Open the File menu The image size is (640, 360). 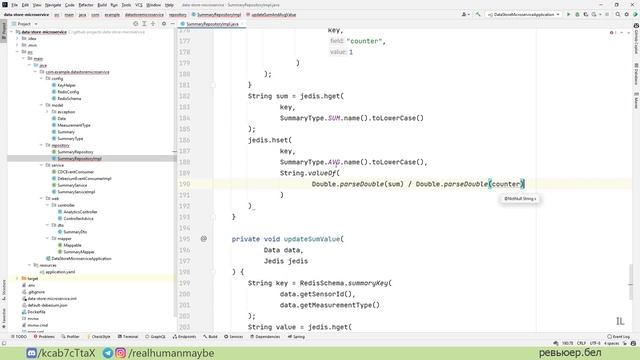tap(14, 5)
